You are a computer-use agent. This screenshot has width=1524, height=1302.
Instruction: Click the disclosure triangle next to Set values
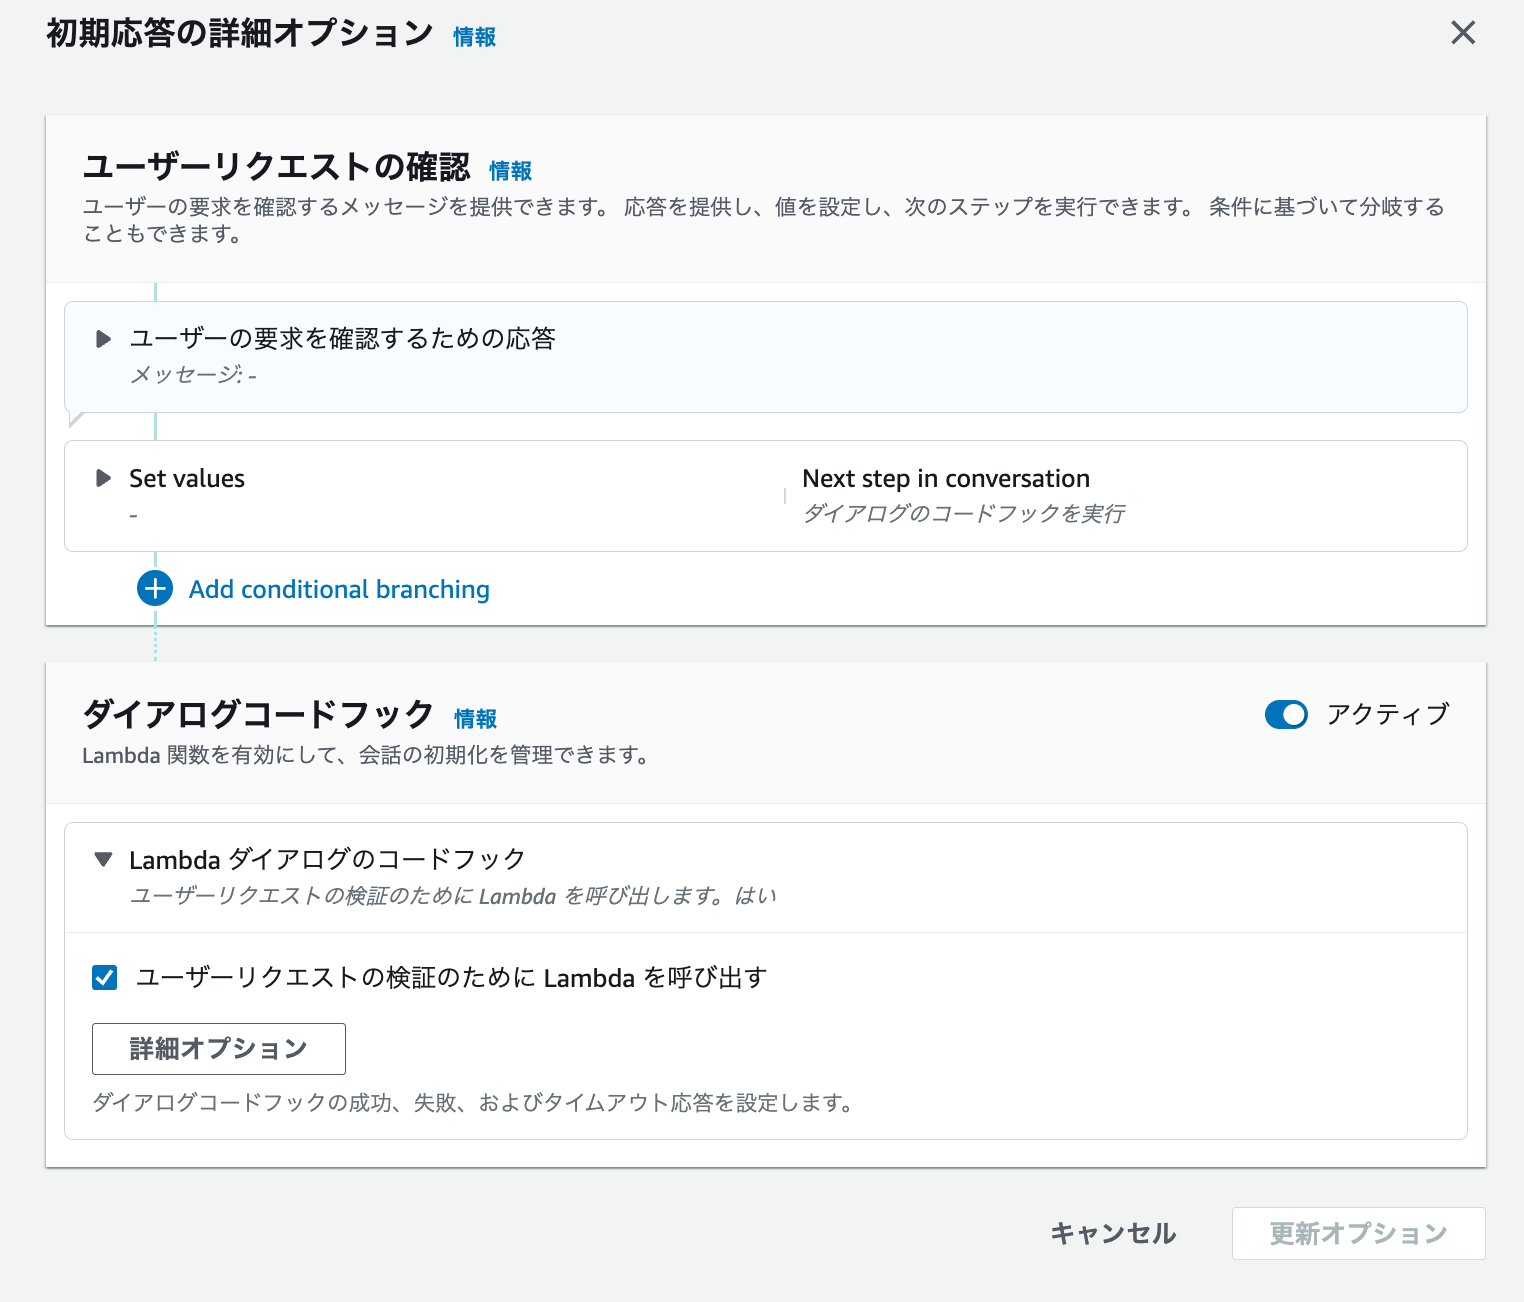click(104, 478)
